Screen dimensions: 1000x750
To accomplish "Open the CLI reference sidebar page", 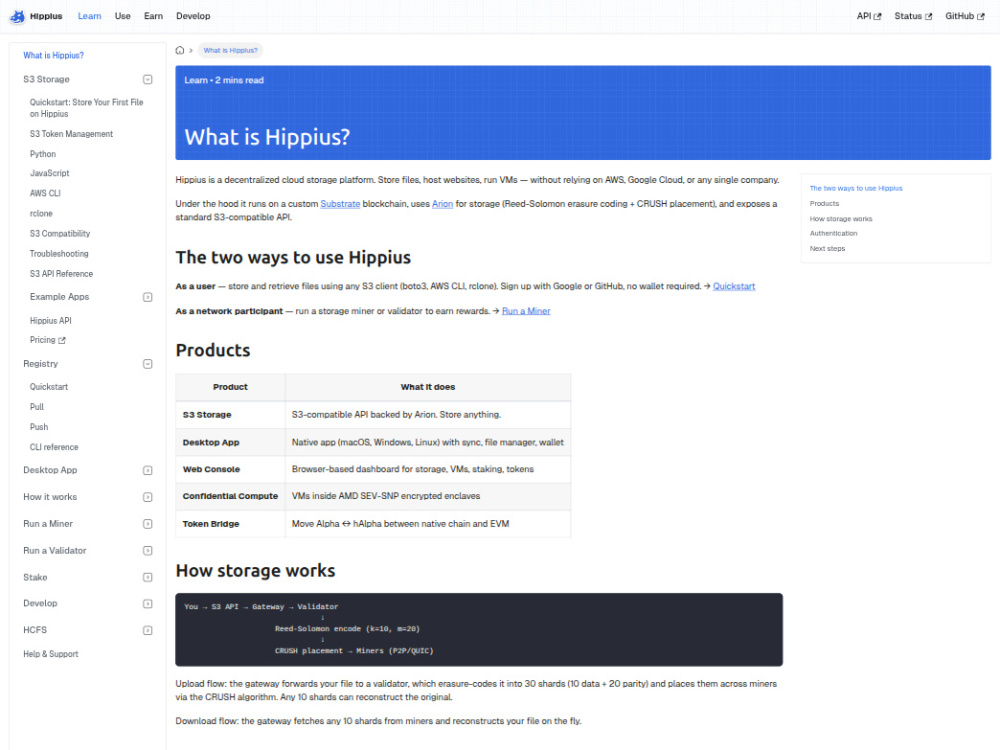I will [x=54, y=448].
